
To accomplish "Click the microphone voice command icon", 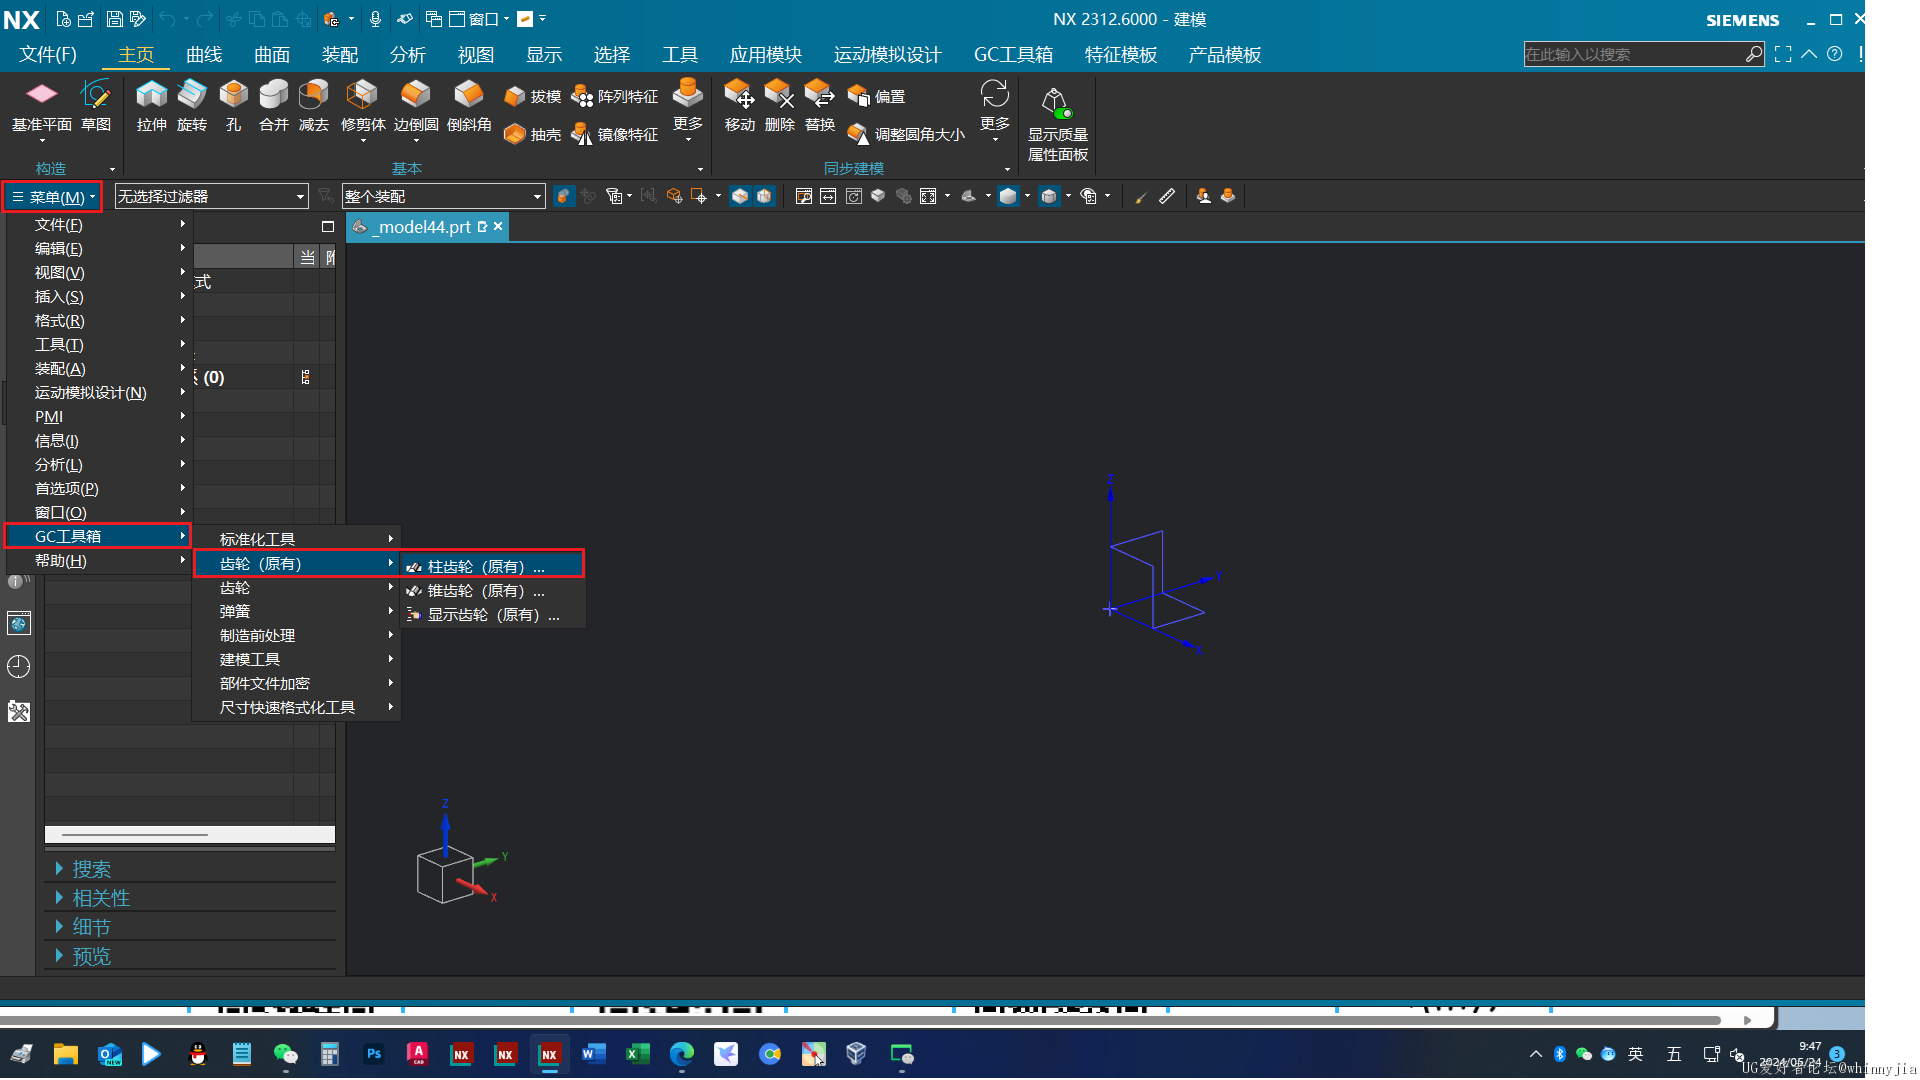I will click(x=375, y=19).
